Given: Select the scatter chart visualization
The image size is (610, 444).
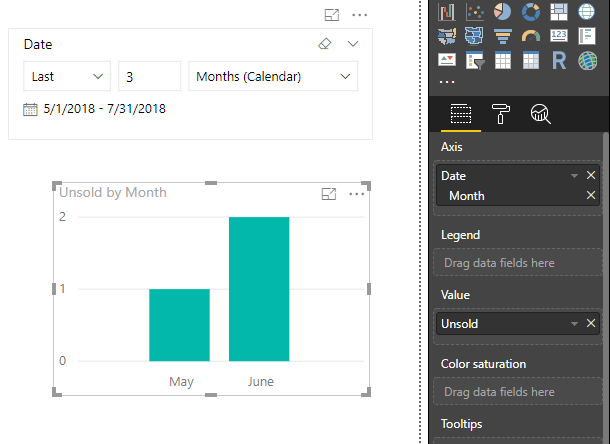Looking at the screenshot, I should click(x=475, y=12).
